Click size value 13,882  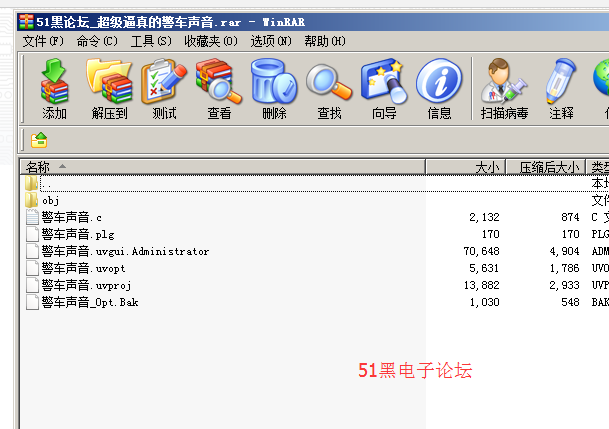(x=482, y=285)
